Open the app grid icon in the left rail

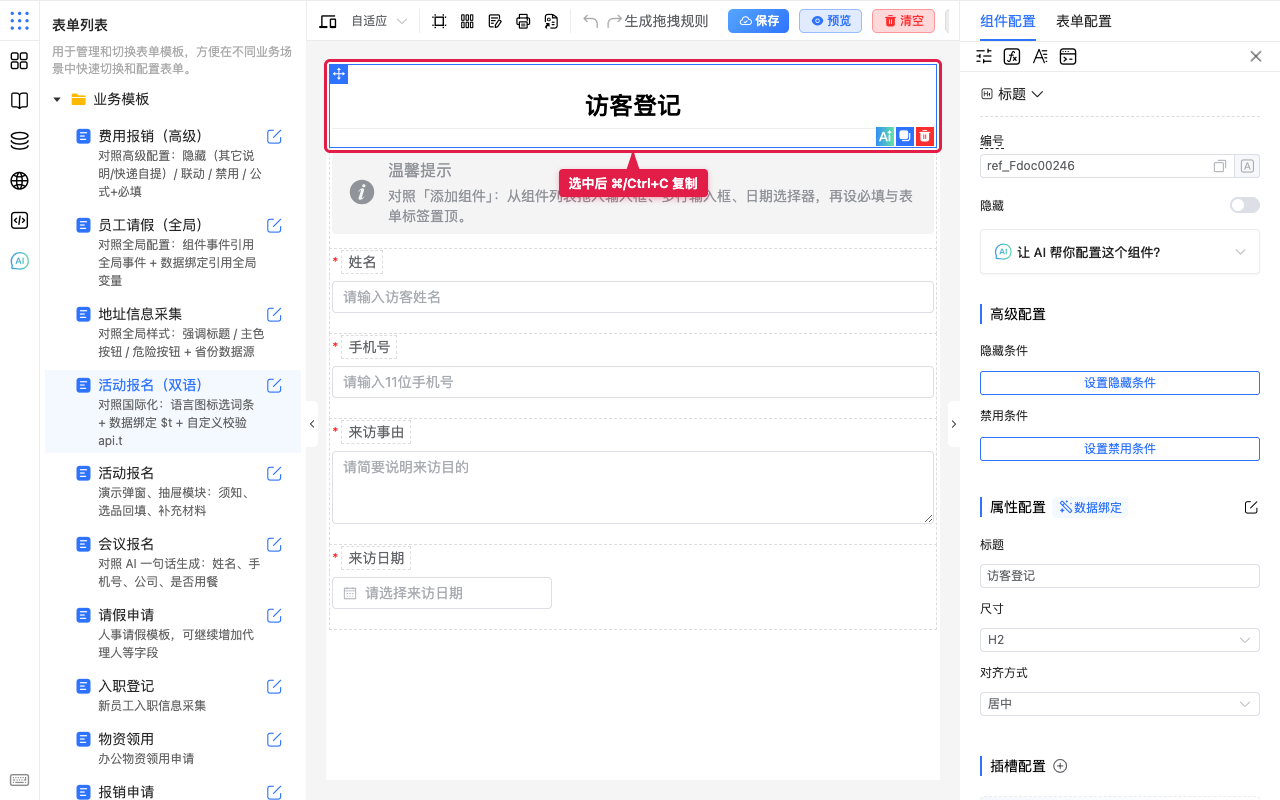tap(19, 21)
